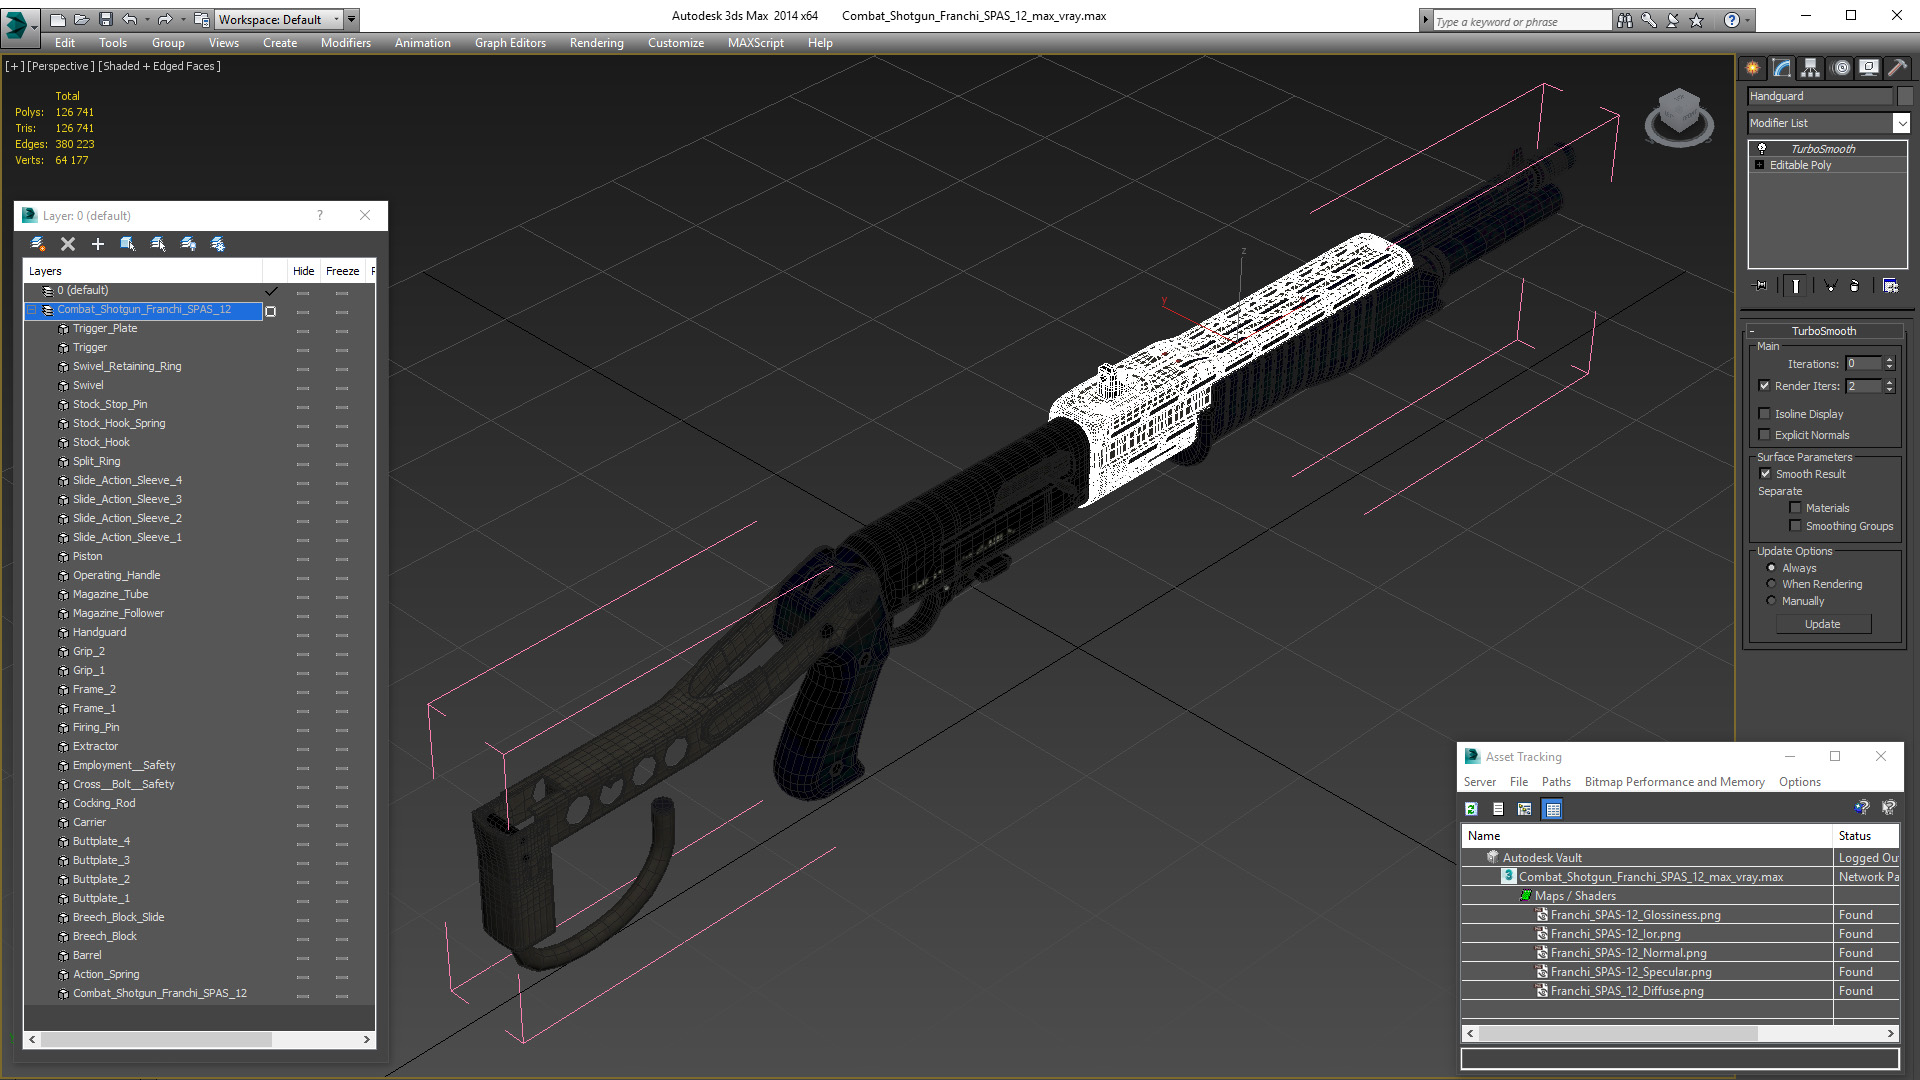This screenshot has height=1080, width=1920.
Task: Click Table View icon in Asset Tracking
Action: pos(1552,809)
